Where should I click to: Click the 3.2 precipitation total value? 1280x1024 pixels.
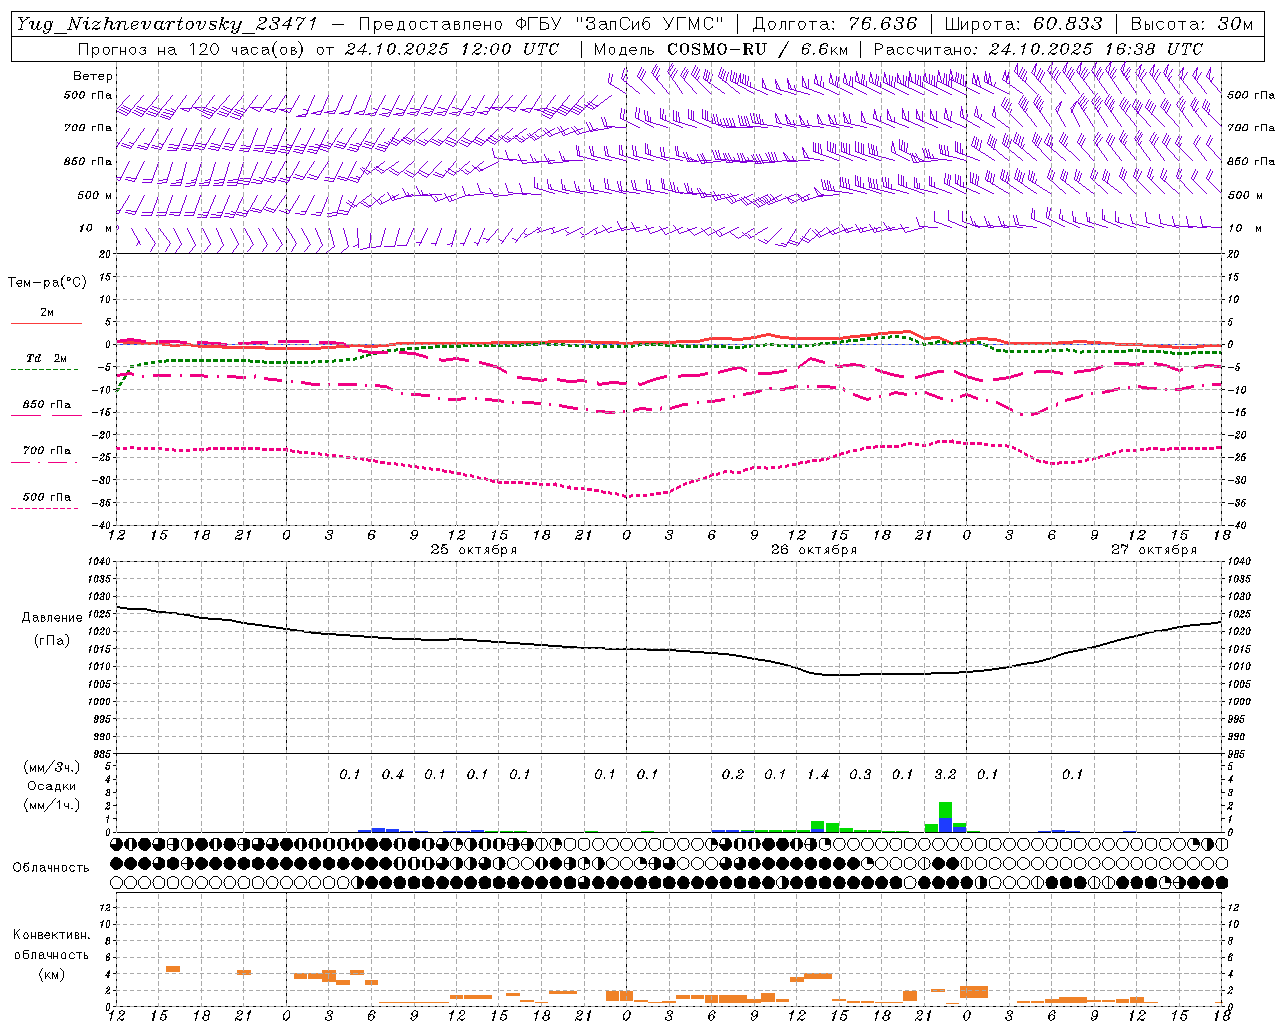[945, 774]
